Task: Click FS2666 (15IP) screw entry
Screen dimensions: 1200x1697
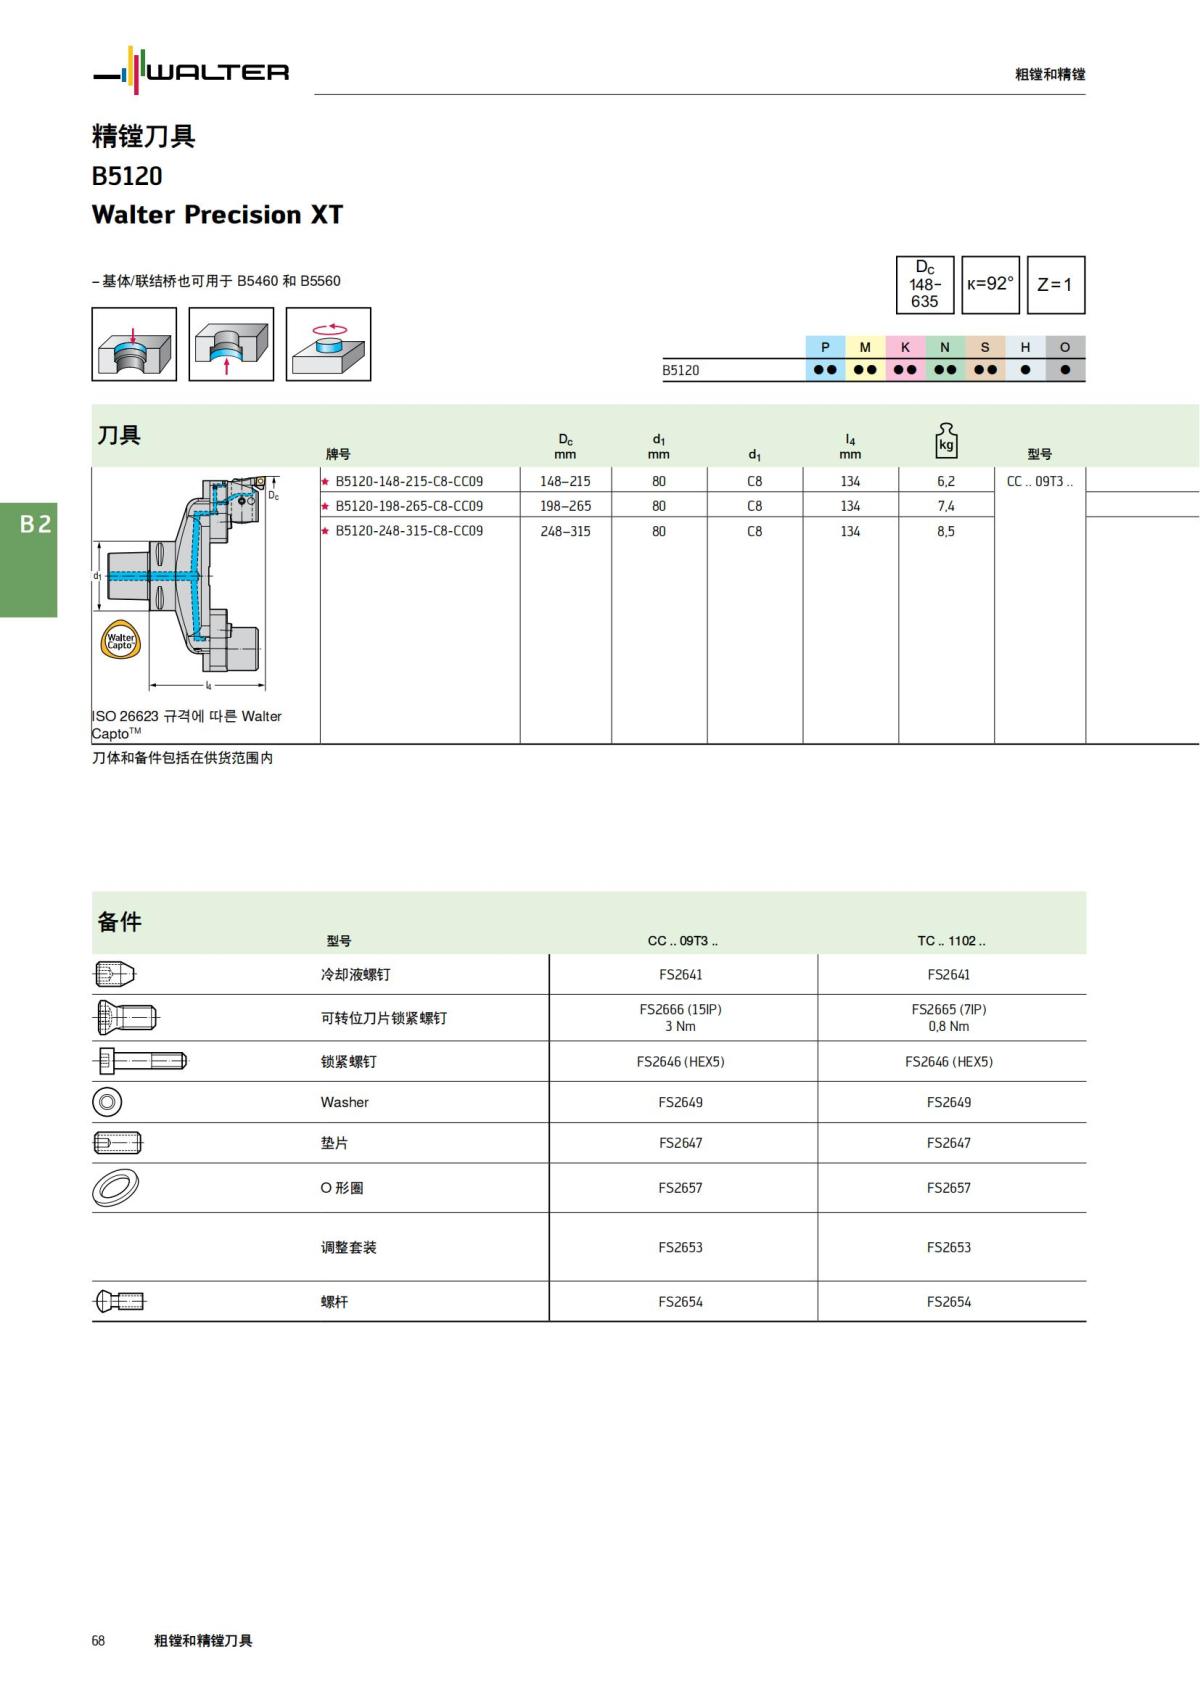Action: tap(681, 1010)
